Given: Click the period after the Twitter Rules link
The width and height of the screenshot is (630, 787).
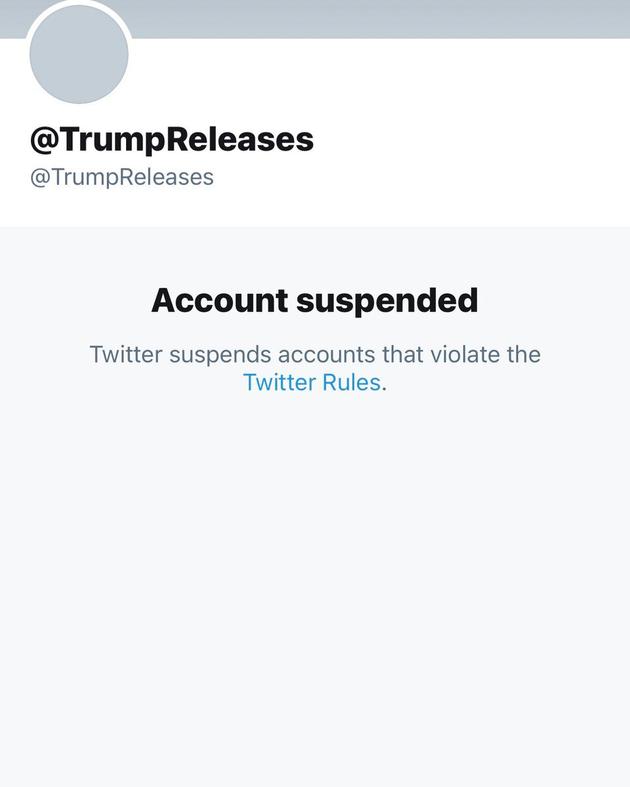Looking at the screenshot, I should point(384,384).
